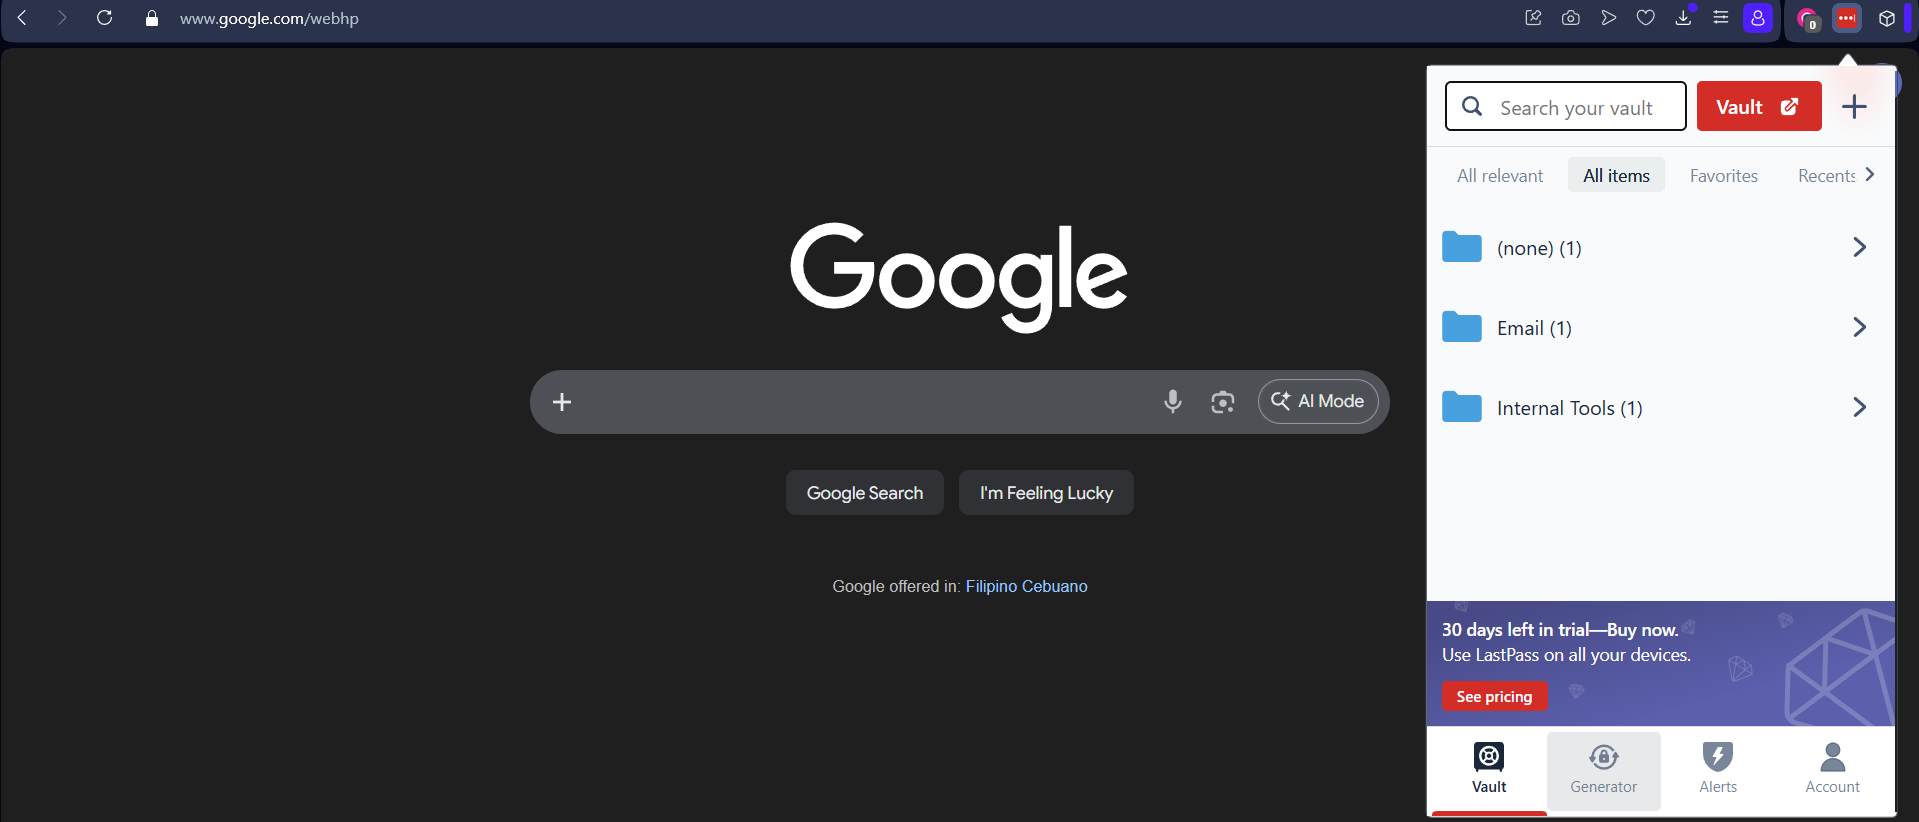Click the www.google.com/webhp address bar
Viewport: 1919px width, 822px height.
click(269, 18)
